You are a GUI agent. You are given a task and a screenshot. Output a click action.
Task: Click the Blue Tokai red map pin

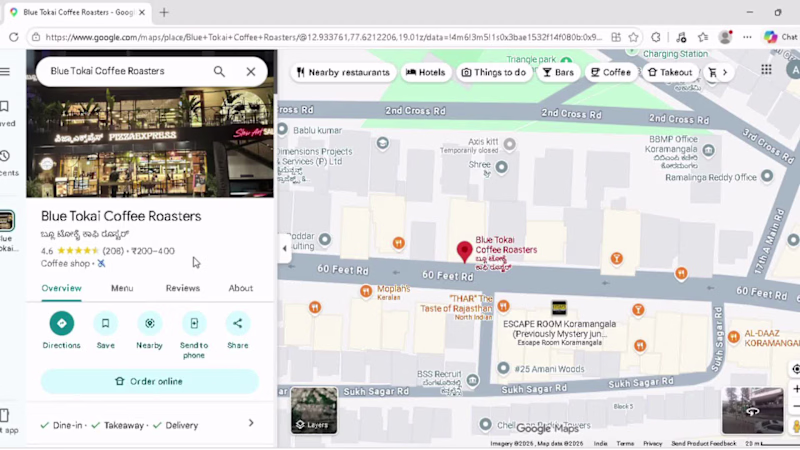click(x=464, y=252)
